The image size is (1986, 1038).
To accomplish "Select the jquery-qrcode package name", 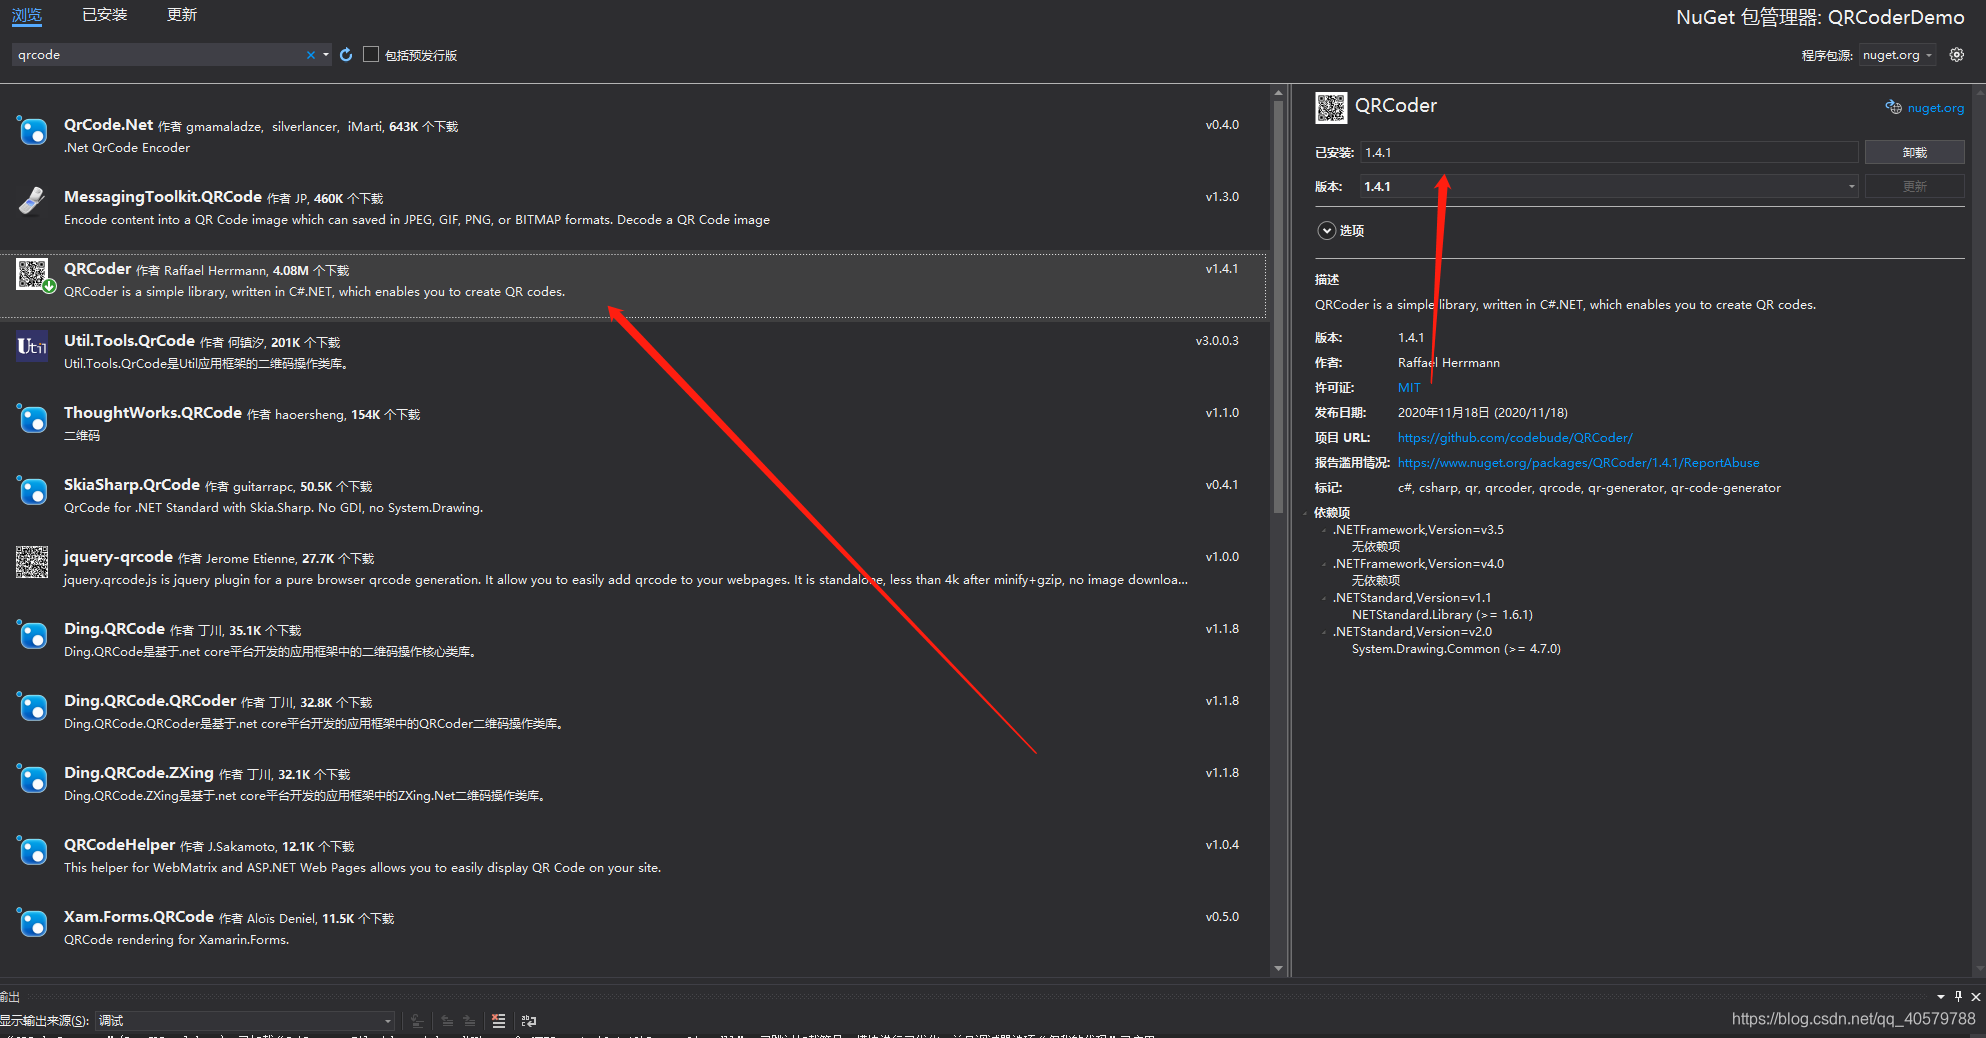I will pos(118,557).
